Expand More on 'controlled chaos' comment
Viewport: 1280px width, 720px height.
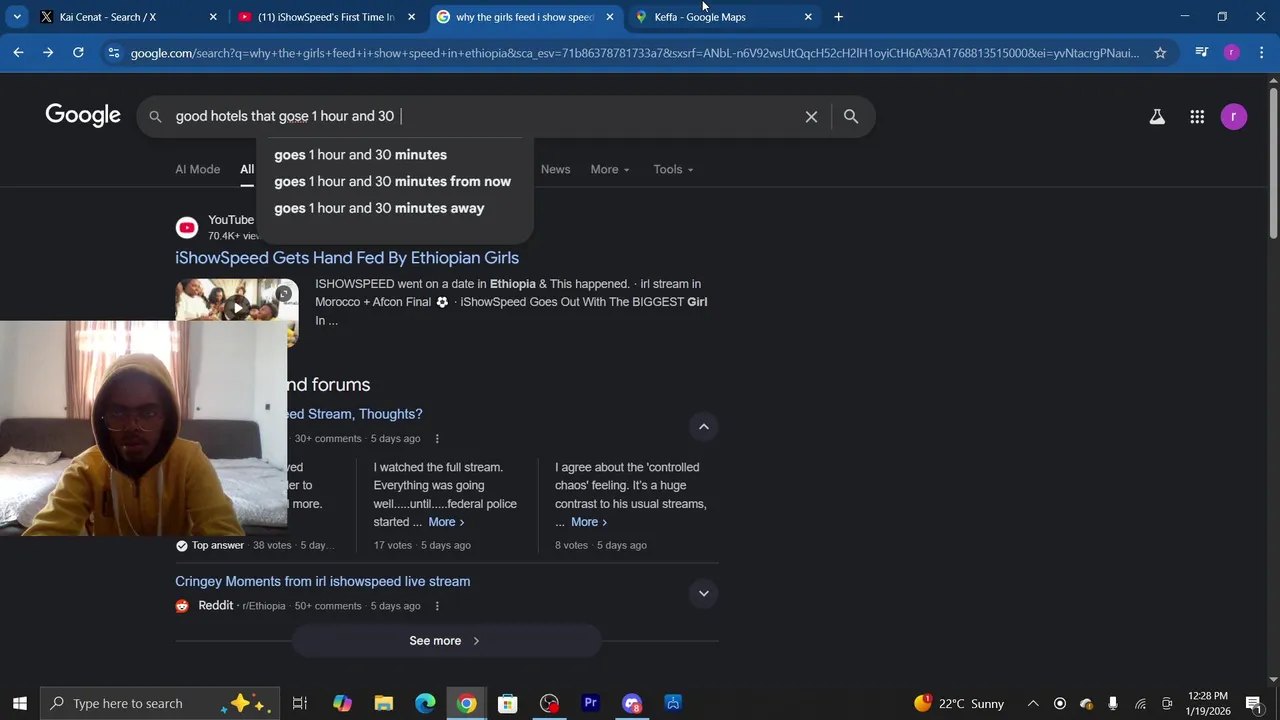589,522
